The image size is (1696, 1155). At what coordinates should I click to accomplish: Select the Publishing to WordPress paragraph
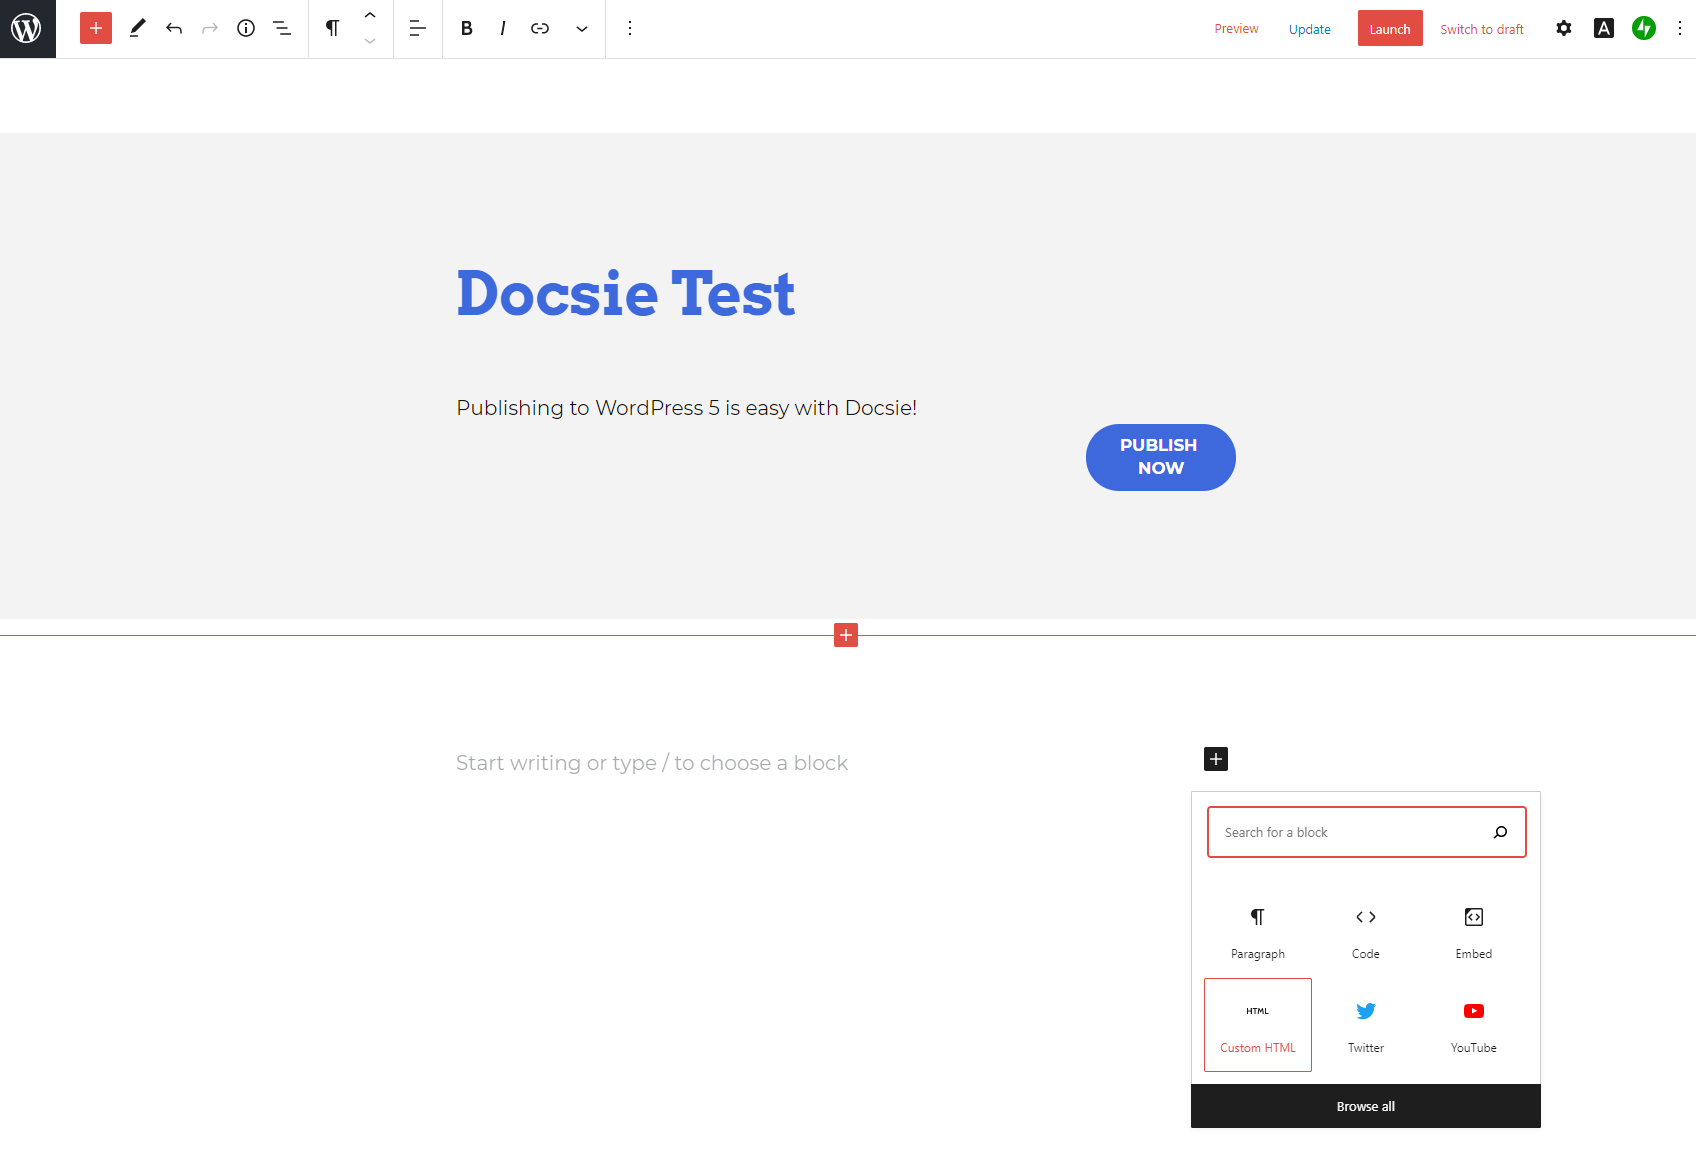(687, 408)
